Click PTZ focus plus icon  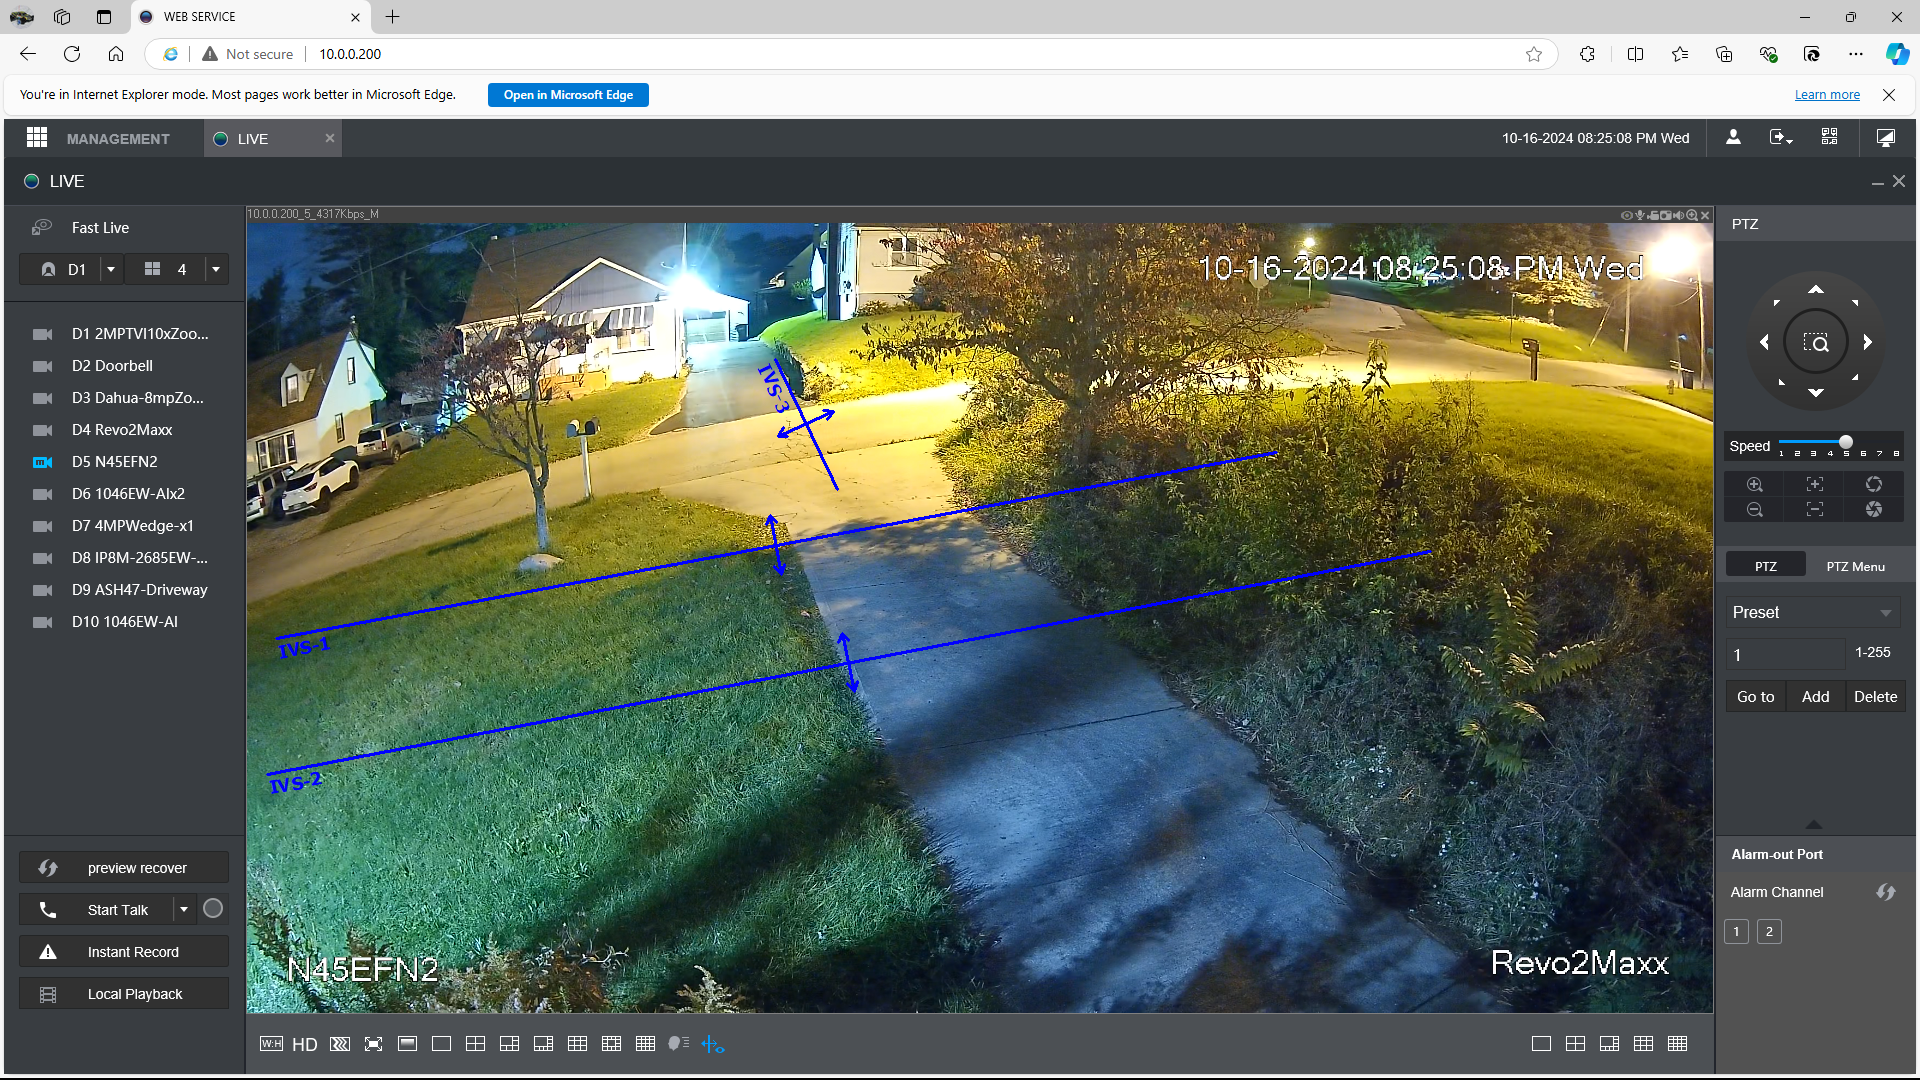click(x=1815, y=484)
